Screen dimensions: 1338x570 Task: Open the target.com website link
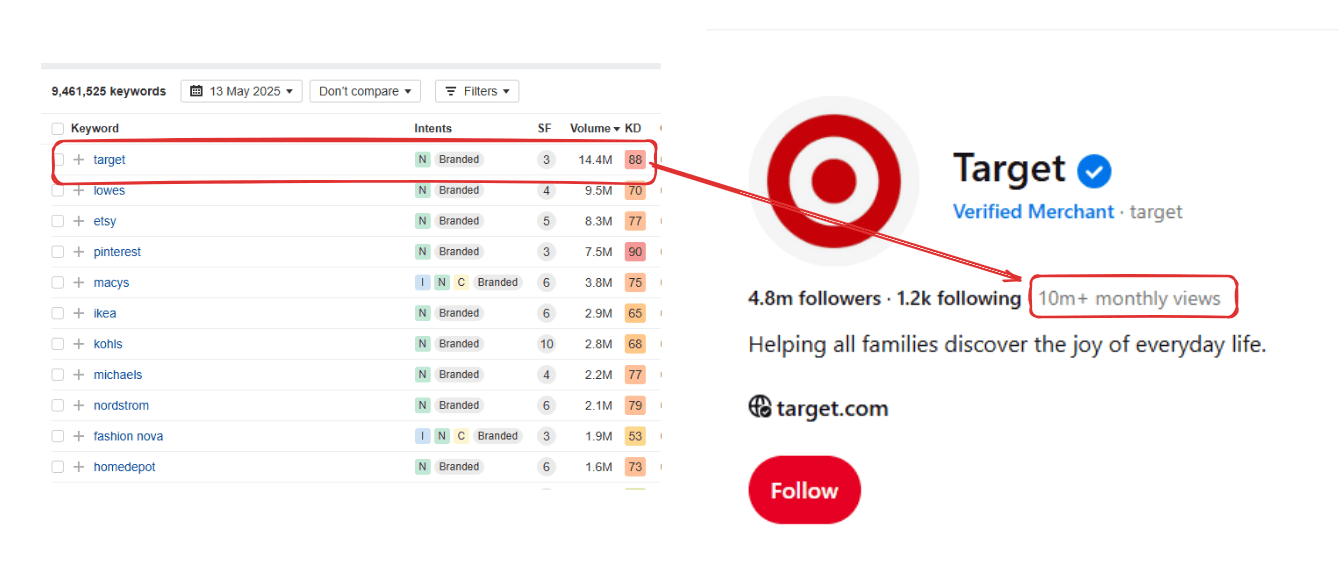[x=832, y=408]
